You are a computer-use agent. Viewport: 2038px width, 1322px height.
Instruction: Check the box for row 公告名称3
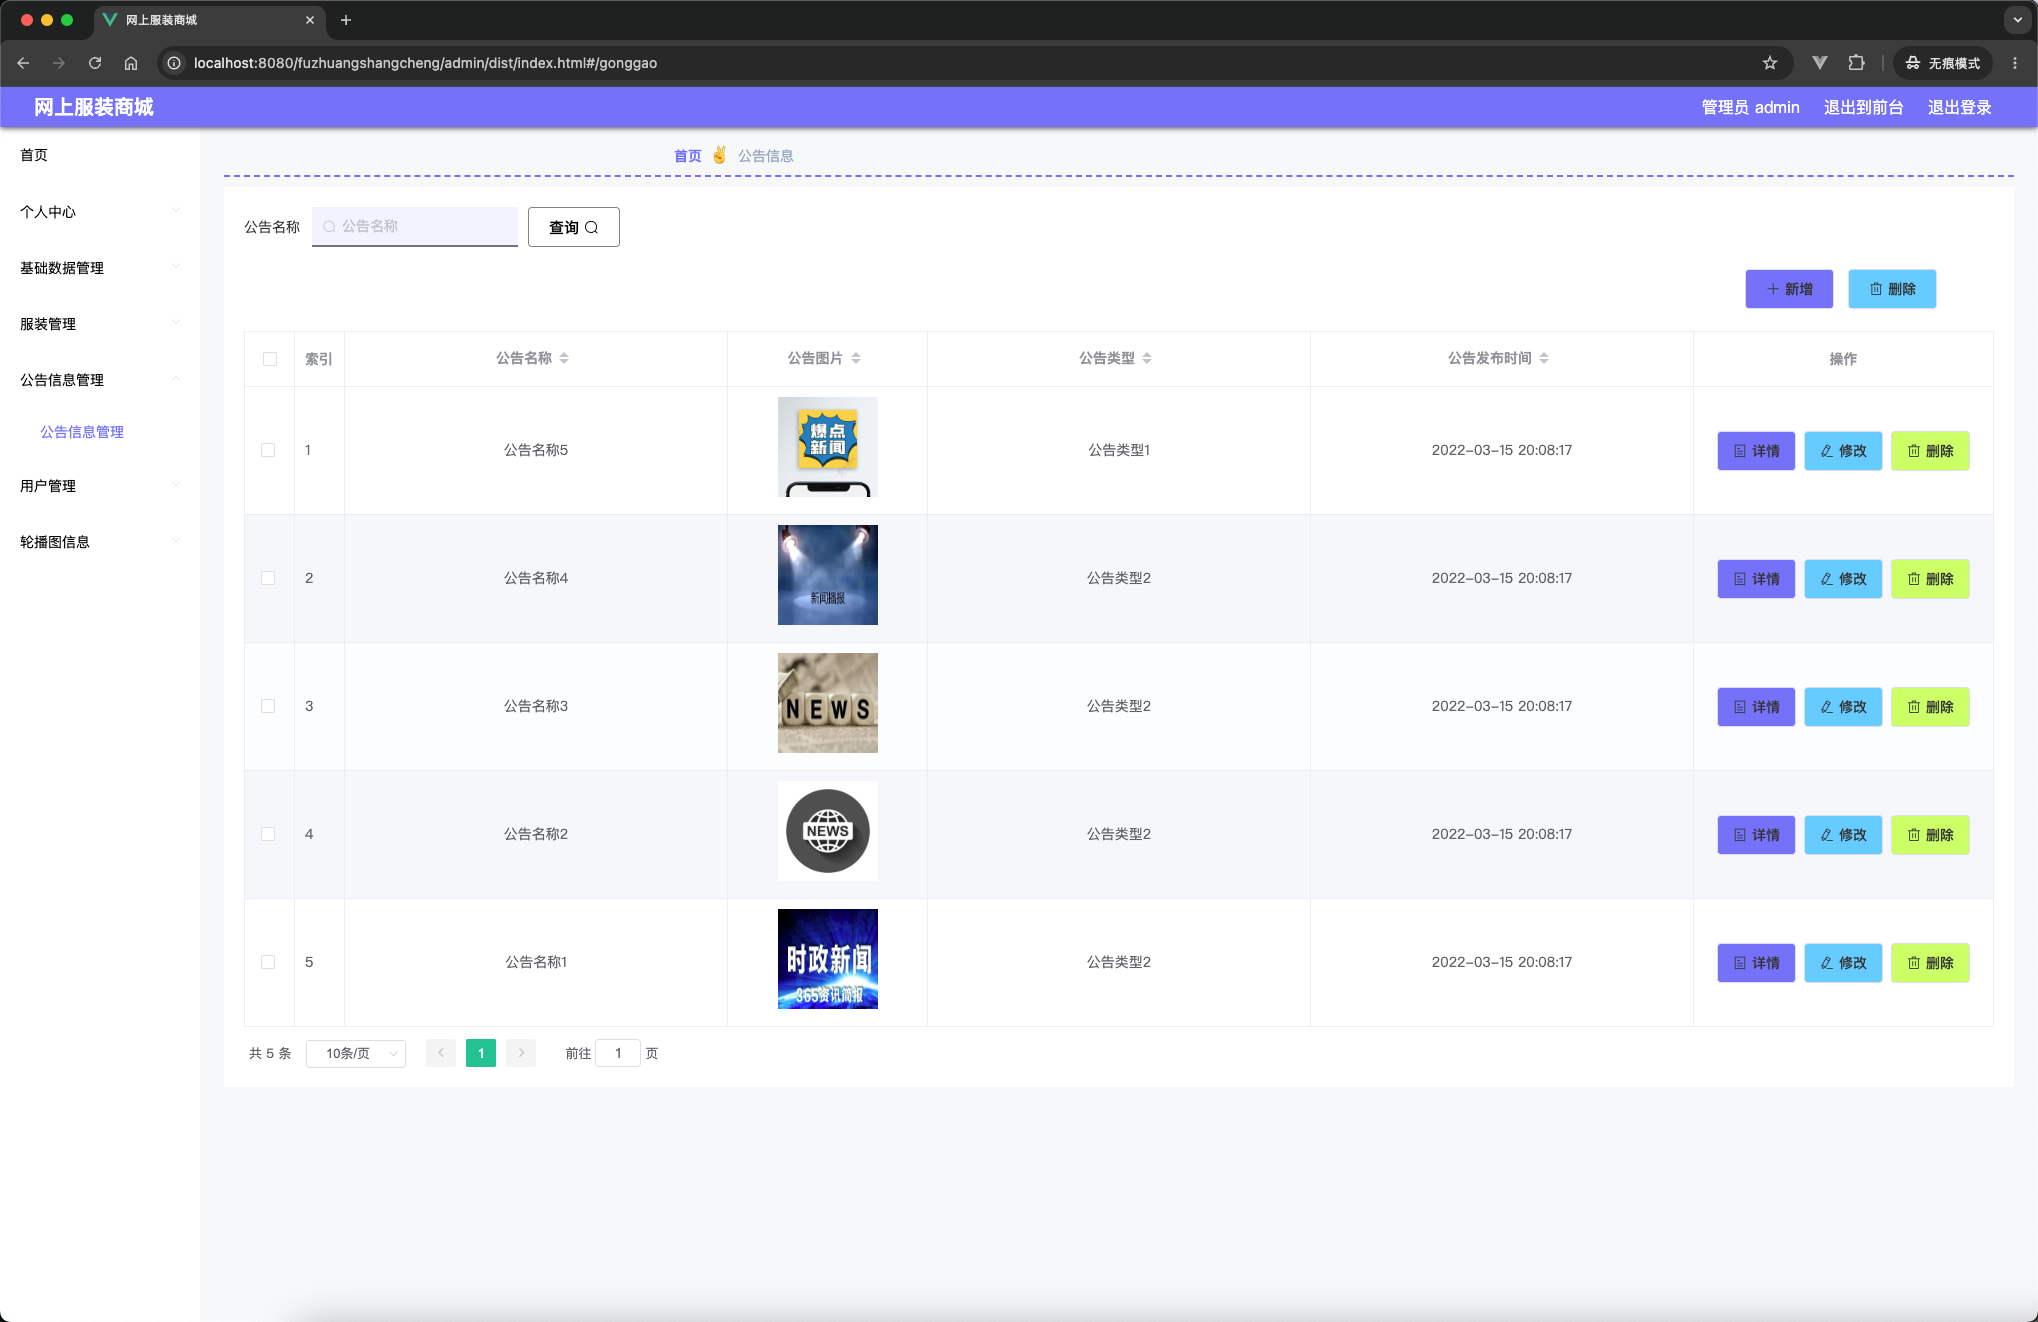[268, 706]
